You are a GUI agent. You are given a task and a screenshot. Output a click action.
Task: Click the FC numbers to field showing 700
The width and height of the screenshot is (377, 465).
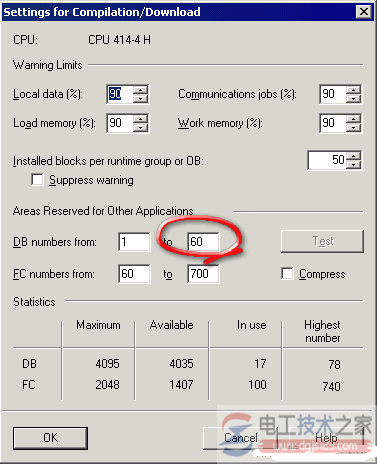(203, 274)
